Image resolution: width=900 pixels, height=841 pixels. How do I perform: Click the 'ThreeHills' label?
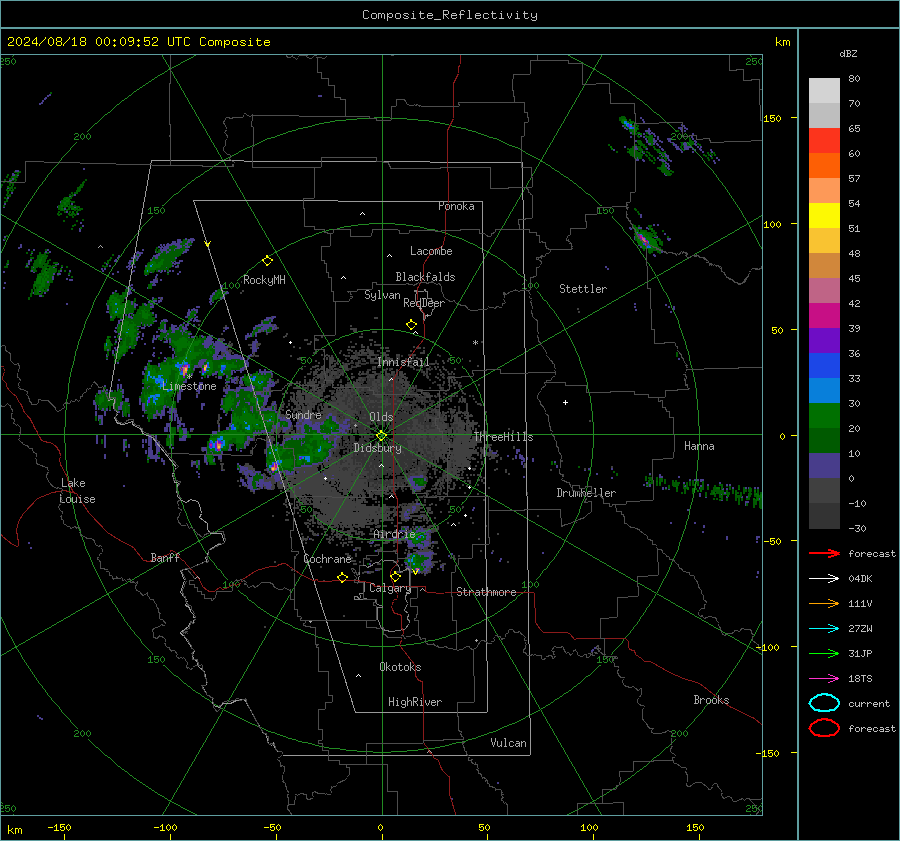[x=503, y=437]
